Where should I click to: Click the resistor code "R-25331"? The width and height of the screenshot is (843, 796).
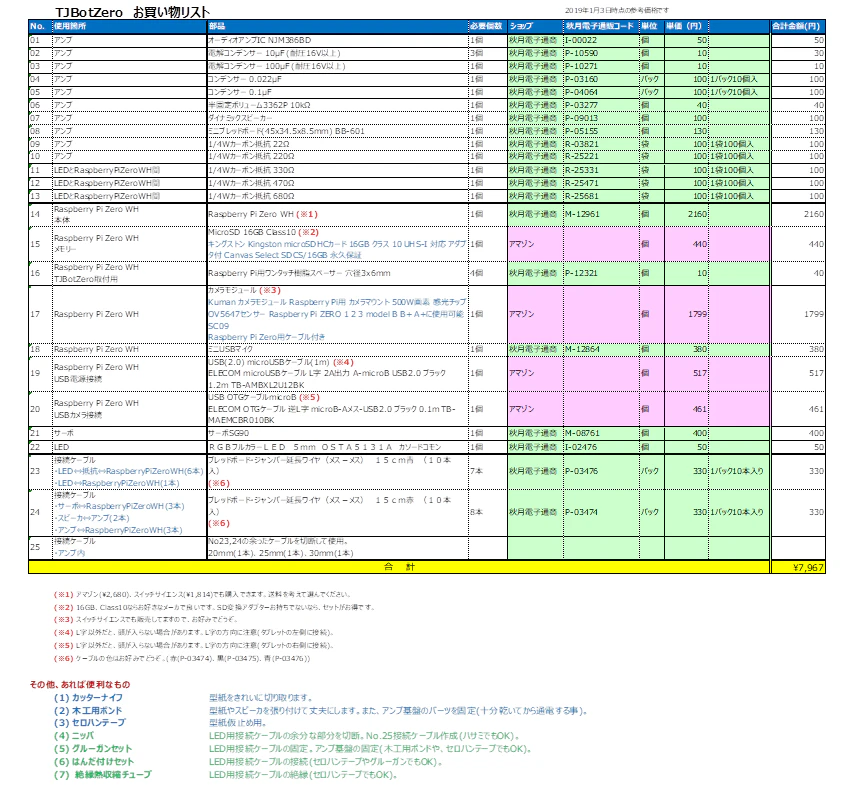[581, 170]
